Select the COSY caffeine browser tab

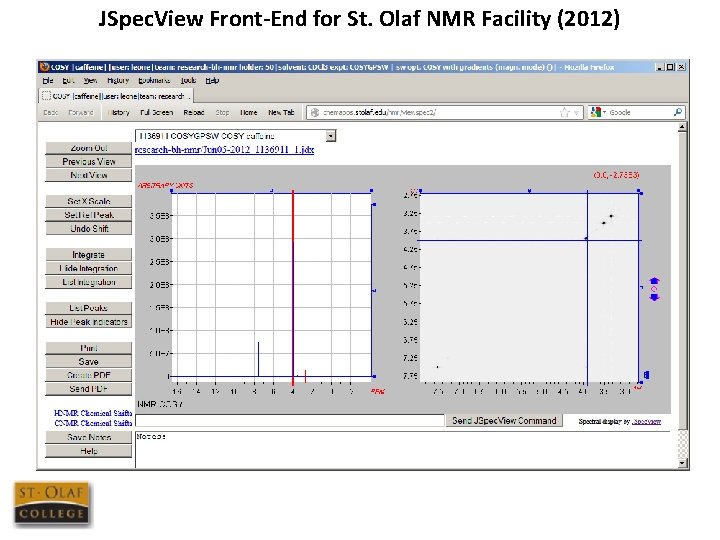[x=116, y=96]
